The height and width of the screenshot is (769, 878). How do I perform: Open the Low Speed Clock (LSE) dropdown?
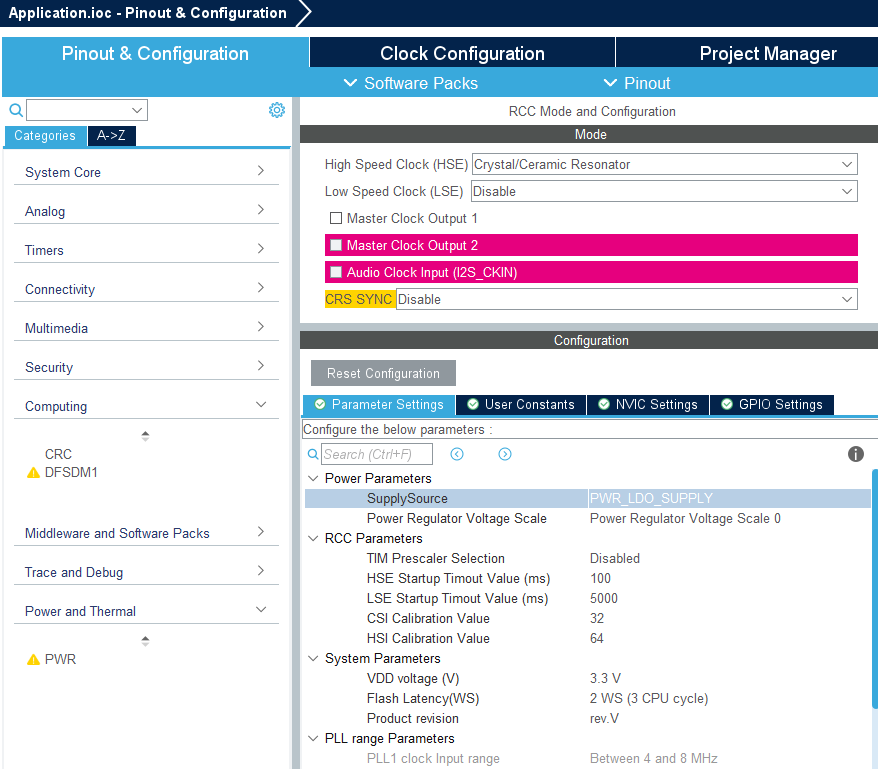pyautogui.click(x=664, y=191)
